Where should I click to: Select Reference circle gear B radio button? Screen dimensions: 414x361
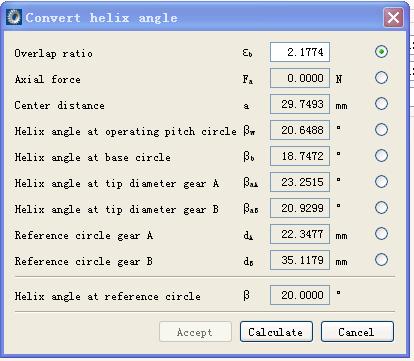(x=381, y=260)
